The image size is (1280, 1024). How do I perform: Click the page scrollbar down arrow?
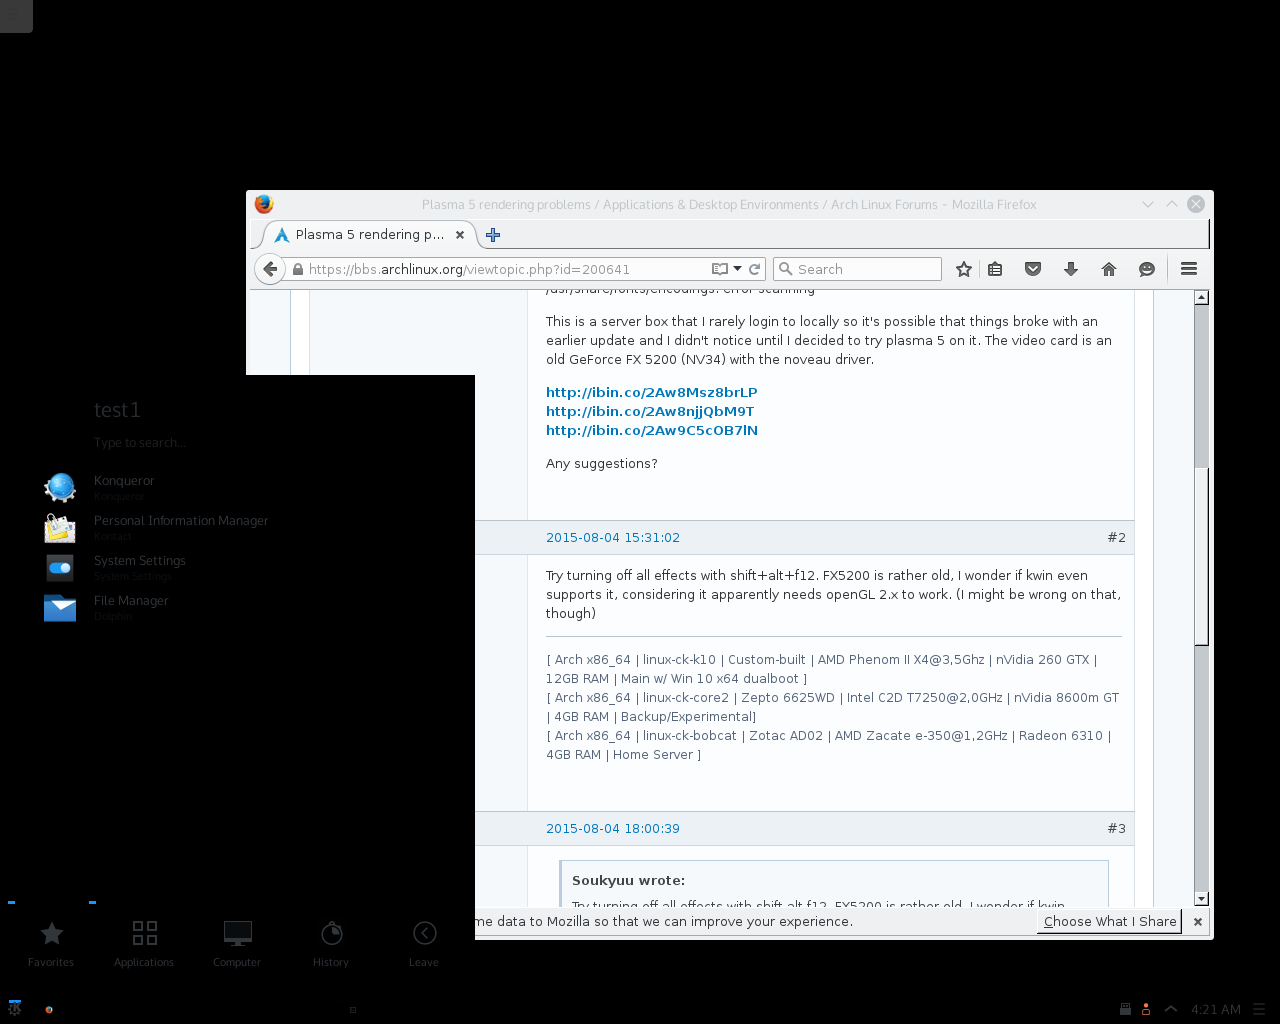click(1202, 899)
